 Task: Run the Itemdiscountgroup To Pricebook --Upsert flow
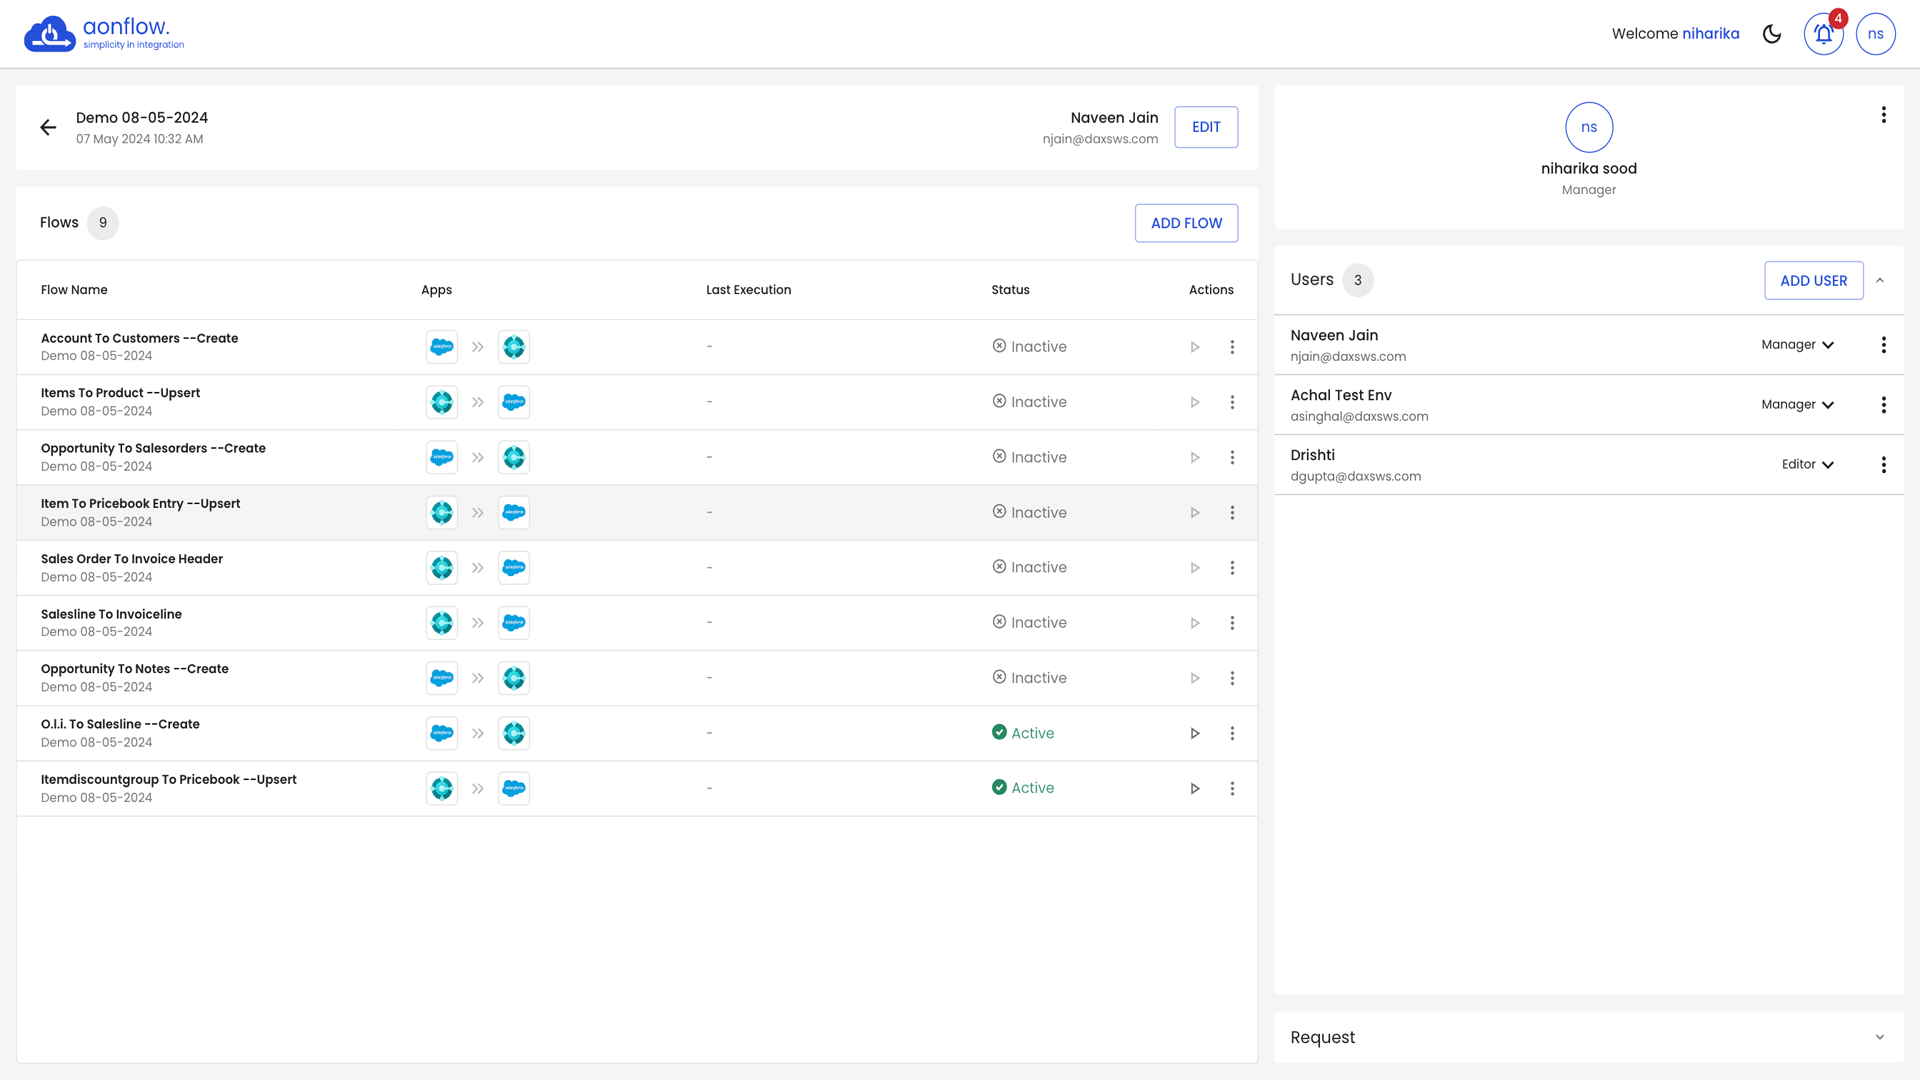(x=1194, y=788)
